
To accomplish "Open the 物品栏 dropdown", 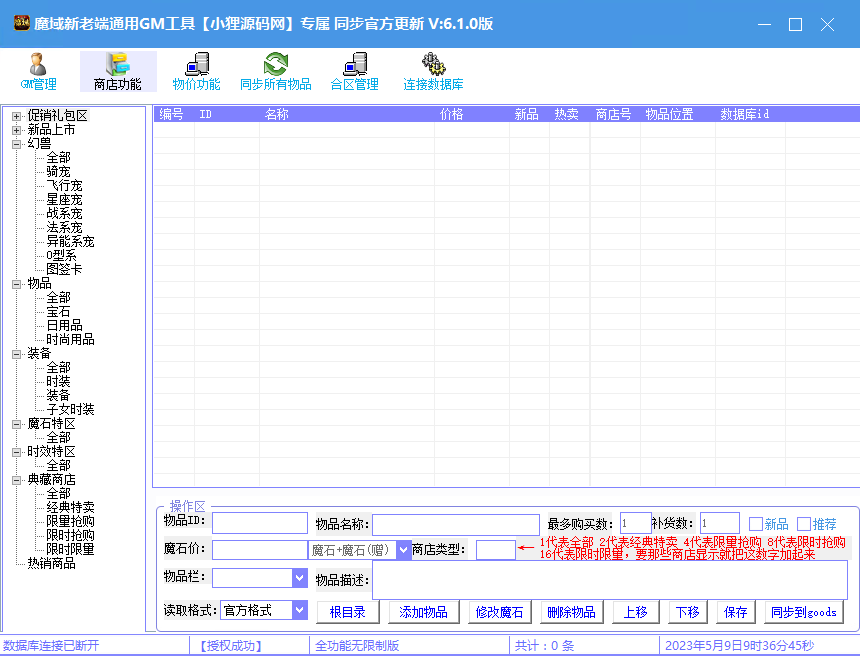I will pos(299,578).
